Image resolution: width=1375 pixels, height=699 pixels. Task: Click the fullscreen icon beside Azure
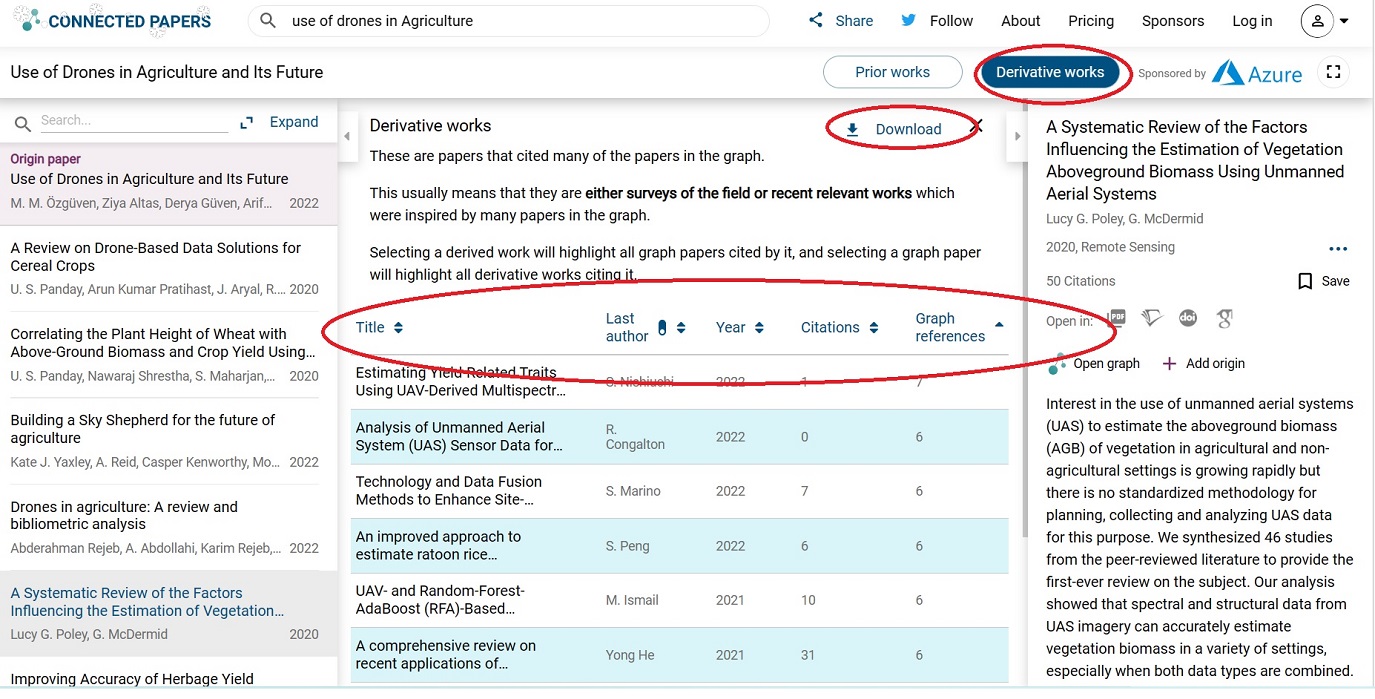(1332, 72)
